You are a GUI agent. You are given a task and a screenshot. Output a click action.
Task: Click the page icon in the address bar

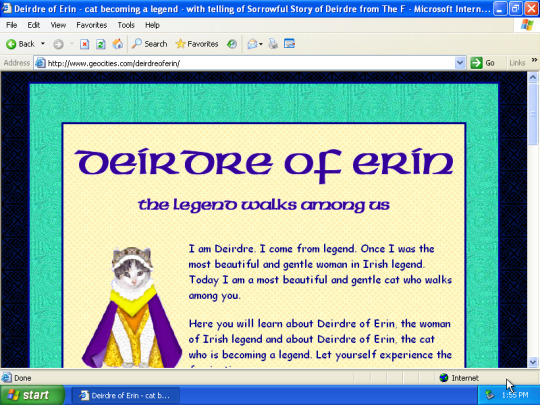pos(40,63)
